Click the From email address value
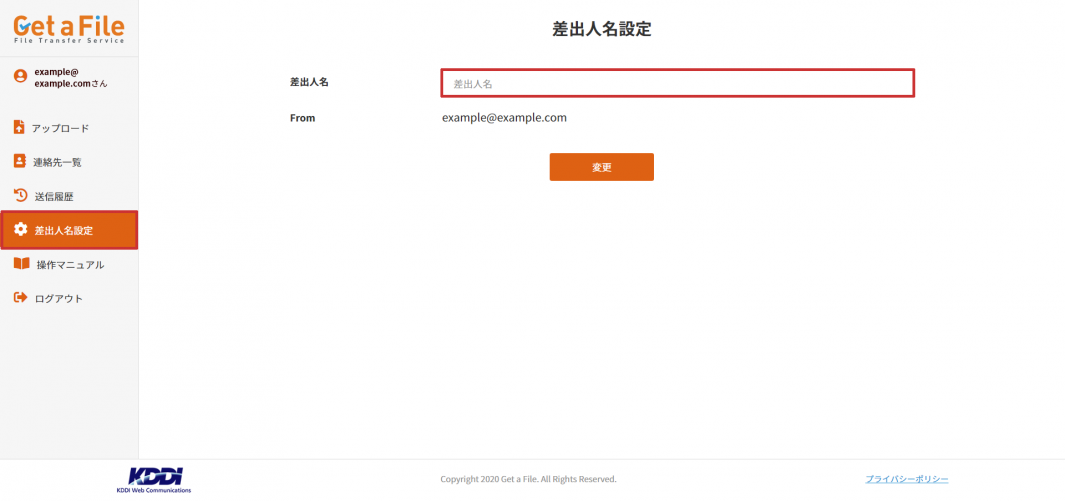This screenshot has height=501, width=1065. (x=504, y=118)
